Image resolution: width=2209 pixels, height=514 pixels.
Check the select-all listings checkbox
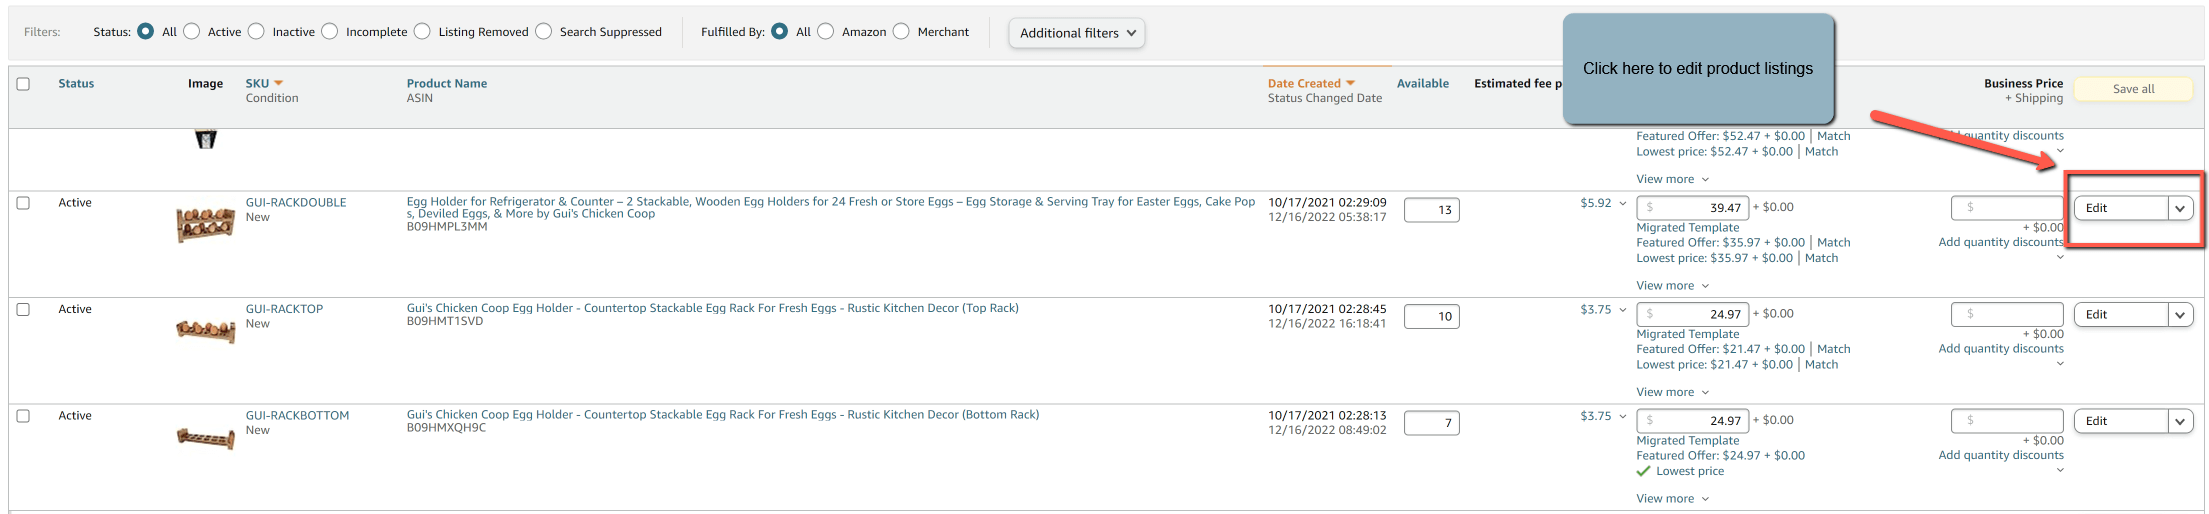coord(24,84)
